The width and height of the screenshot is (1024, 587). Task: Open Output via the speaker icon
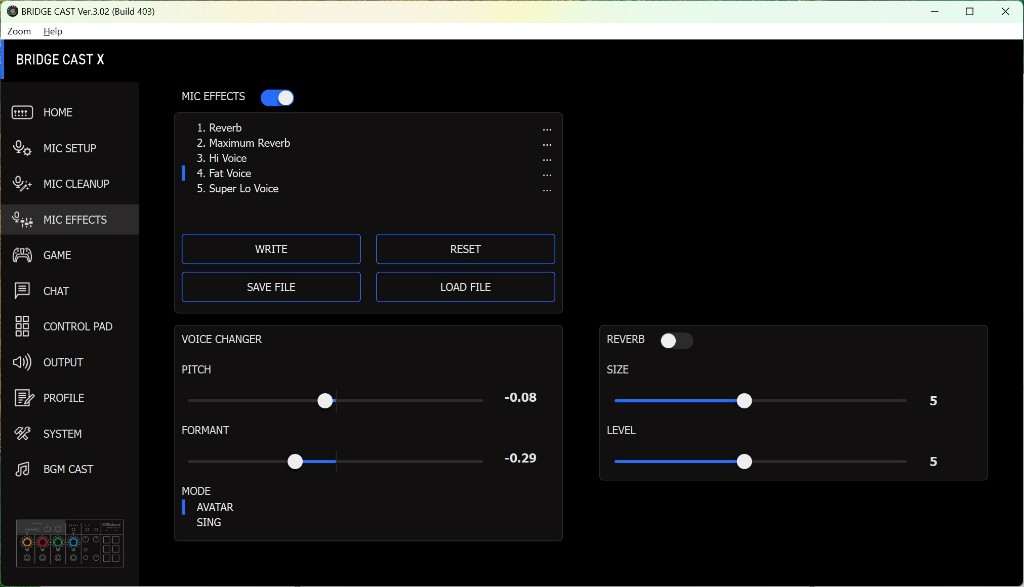tap(22, 362)
